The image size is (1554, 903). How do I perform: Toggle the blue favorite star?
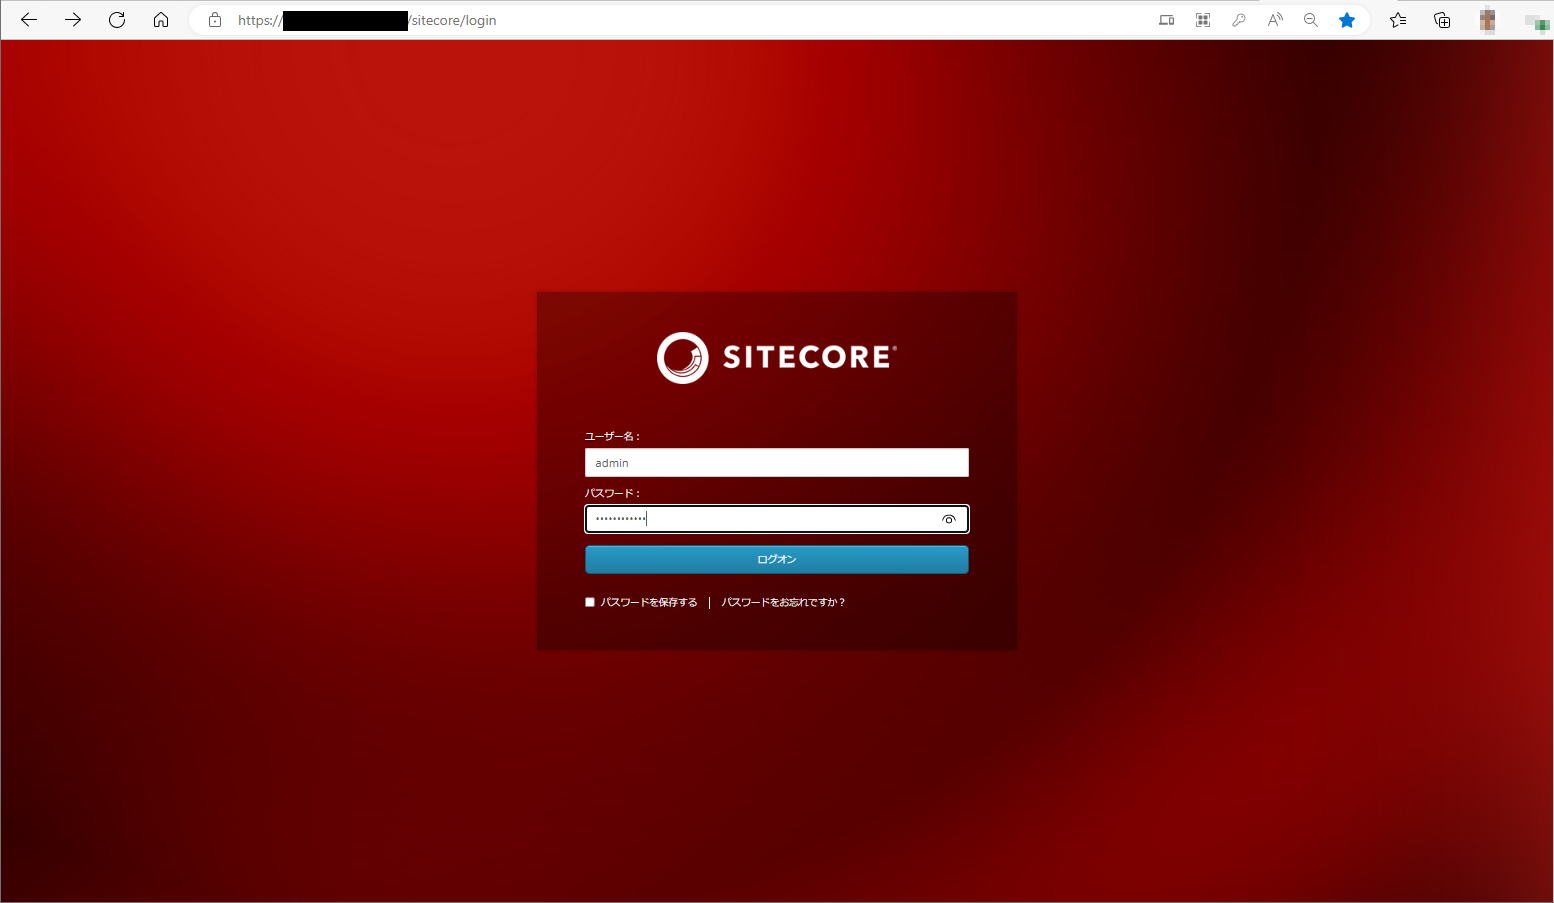click(1347, 20)
